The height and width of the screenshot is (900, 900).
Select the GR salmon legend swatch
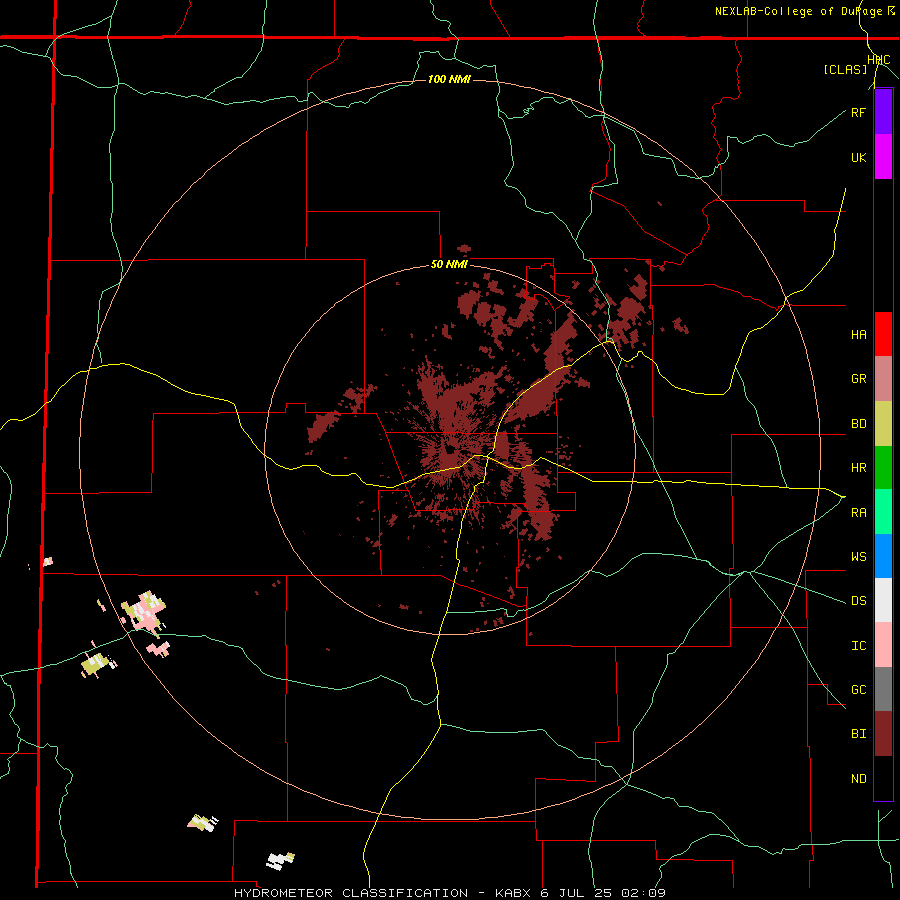pyautogui.click(x=883, y=378)
